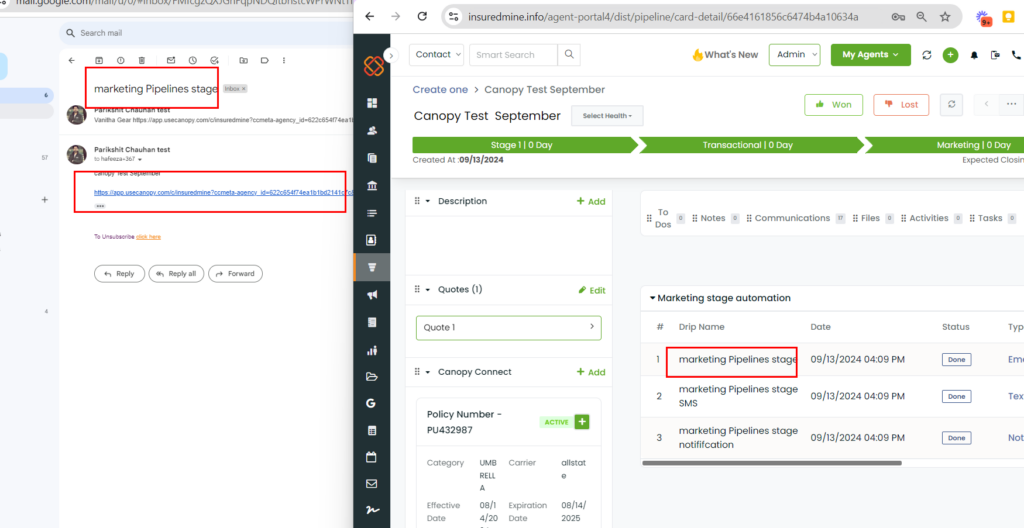Viewport: 1024px width, 528px height.
Task: Forward the email
Action: [235, 274]
